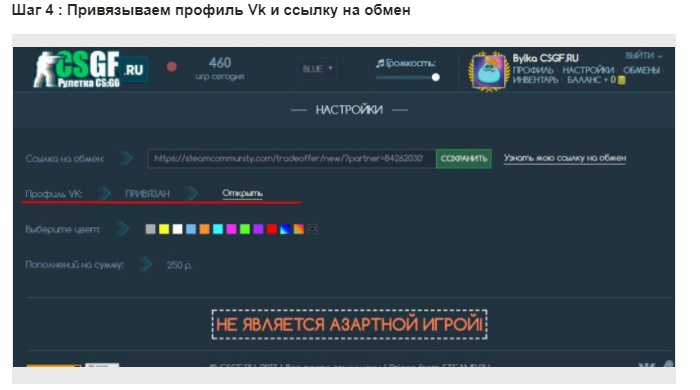
Task: Click Узнать мою ссылку на обмен link
Action: click(x=565, y=158)
